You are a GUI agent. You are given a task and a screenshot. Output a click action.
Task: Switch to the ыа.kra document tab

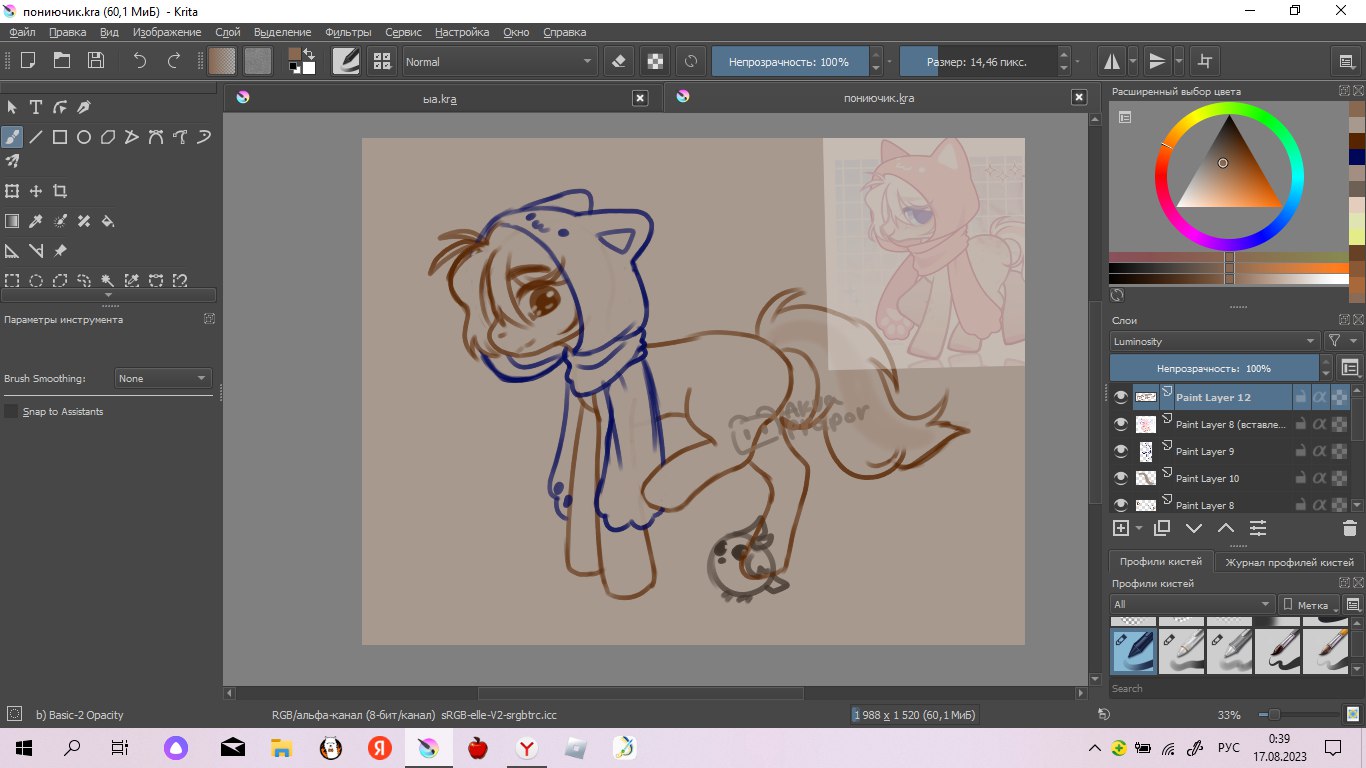440,98
